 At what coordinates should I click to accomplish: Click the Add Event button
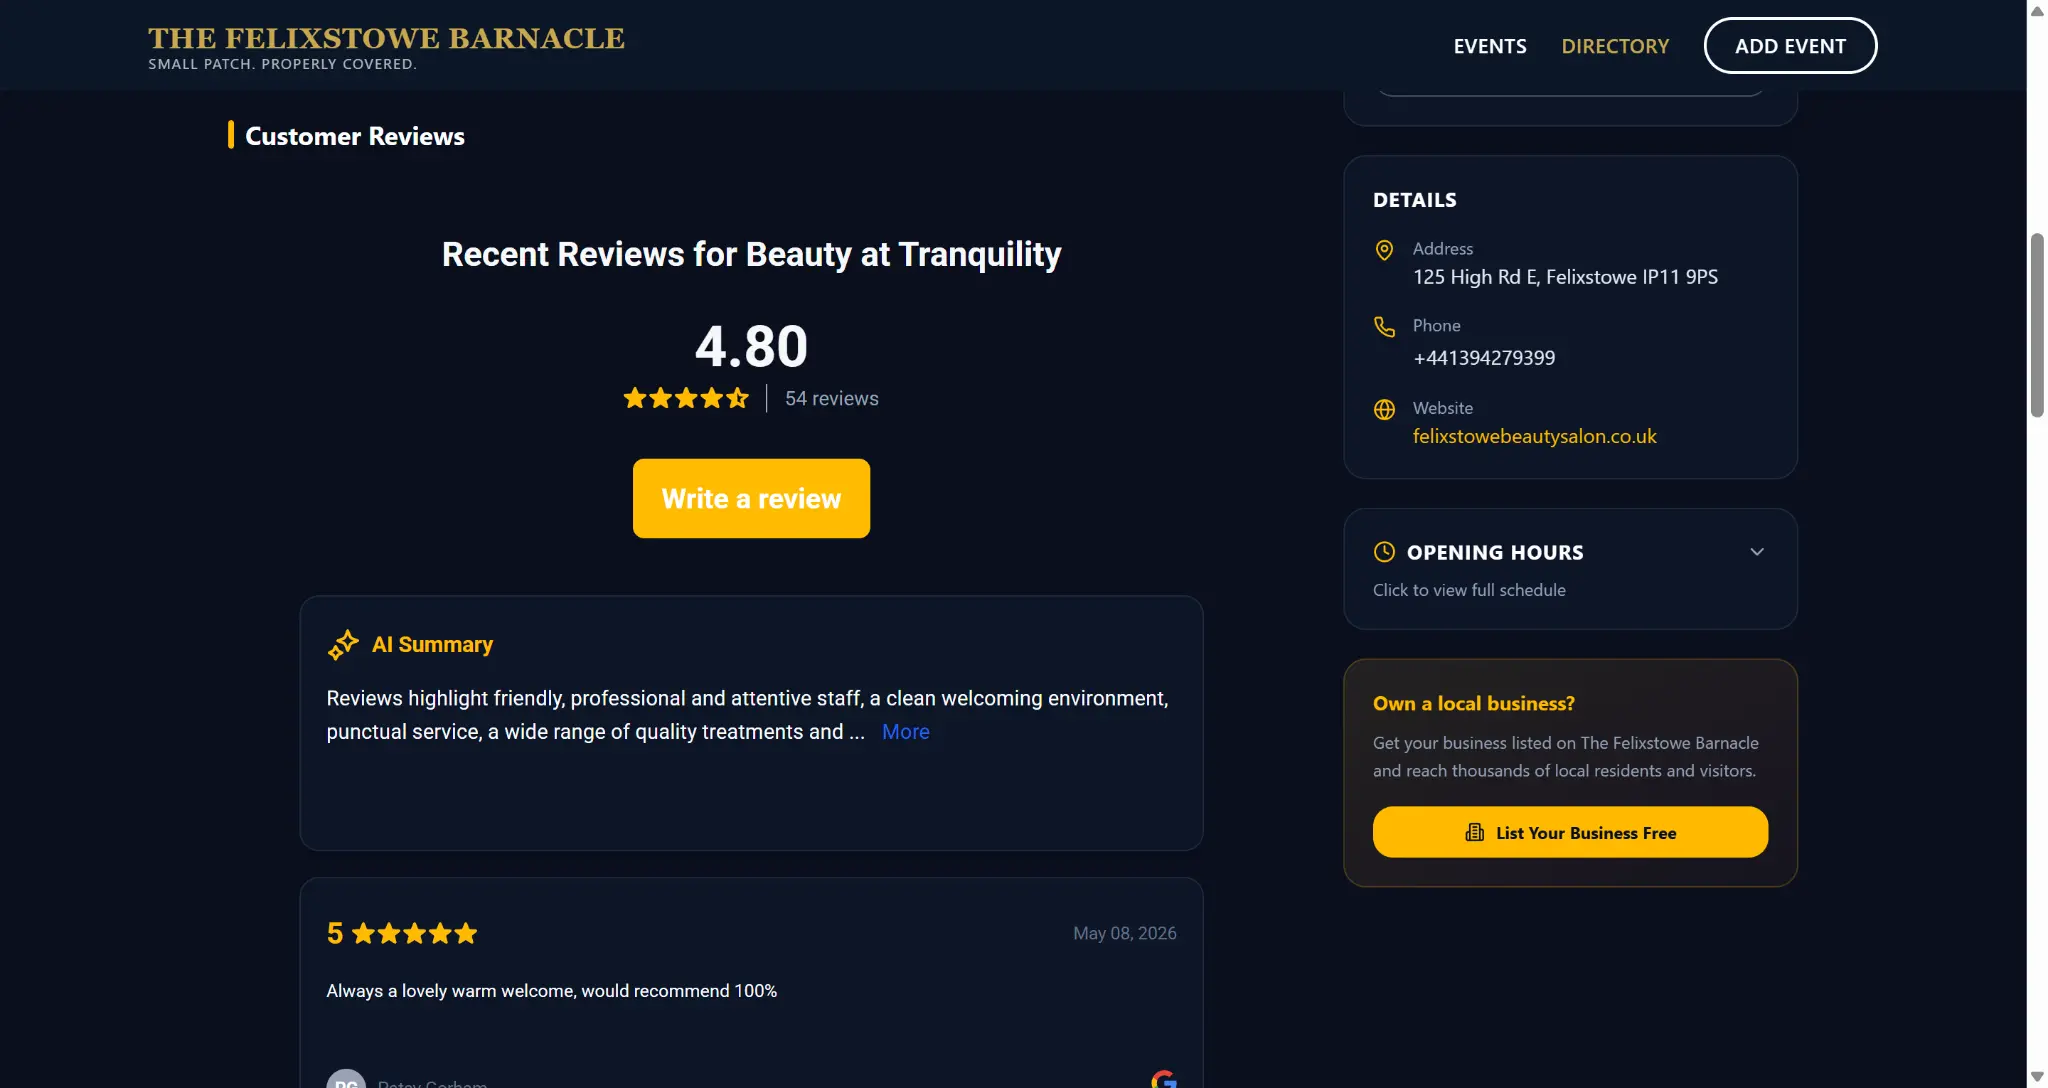click(1790, 46)
